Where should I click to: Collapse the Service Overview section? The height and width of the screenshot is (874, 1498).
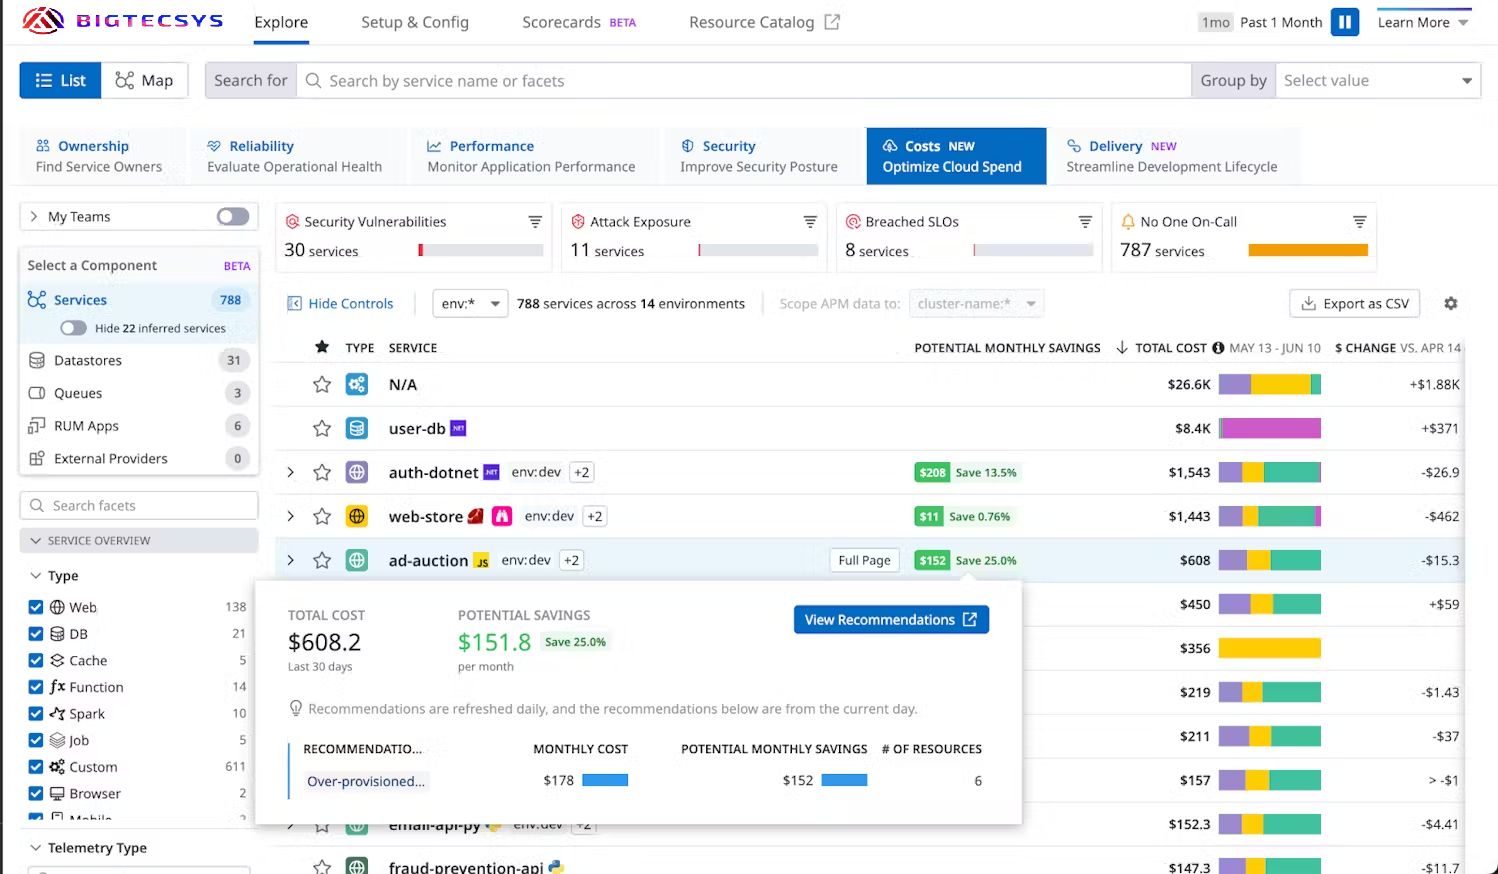click(139, 540)
